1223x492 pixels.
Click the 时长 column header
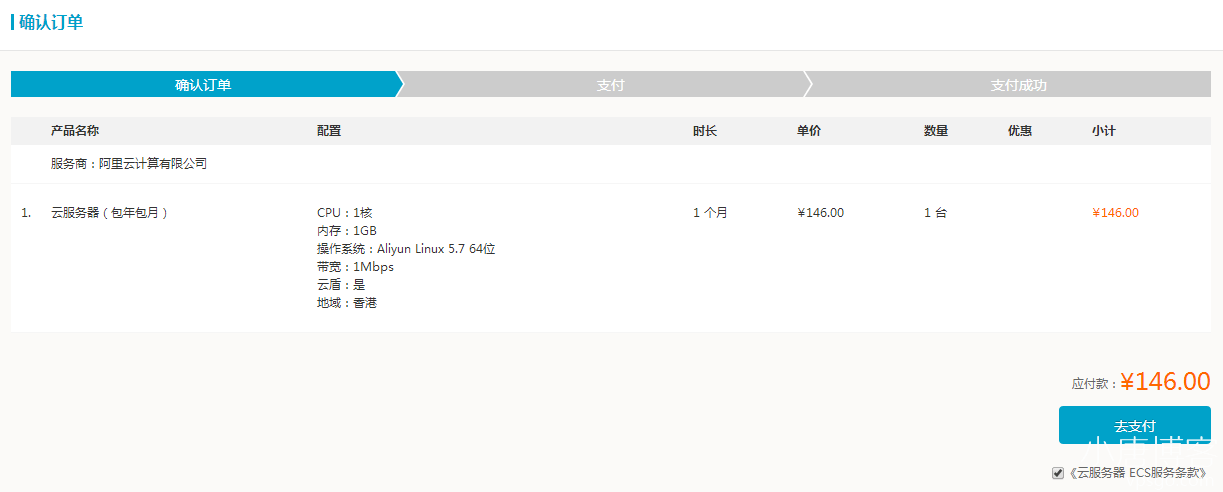705,131
